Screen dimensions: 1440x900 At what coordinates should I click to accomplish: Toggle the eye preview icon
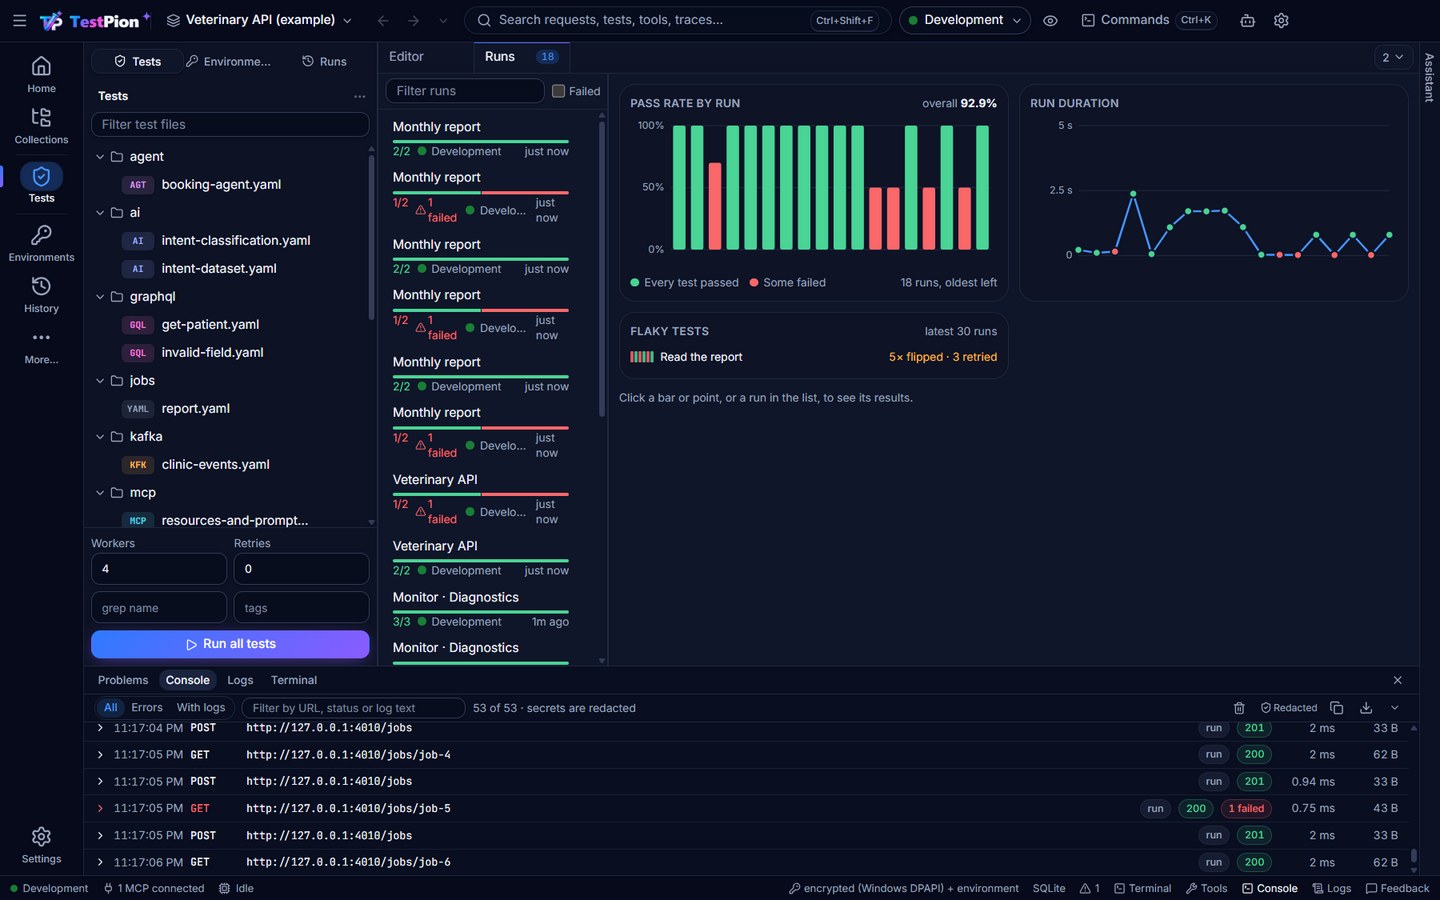tap(1050, 20)
